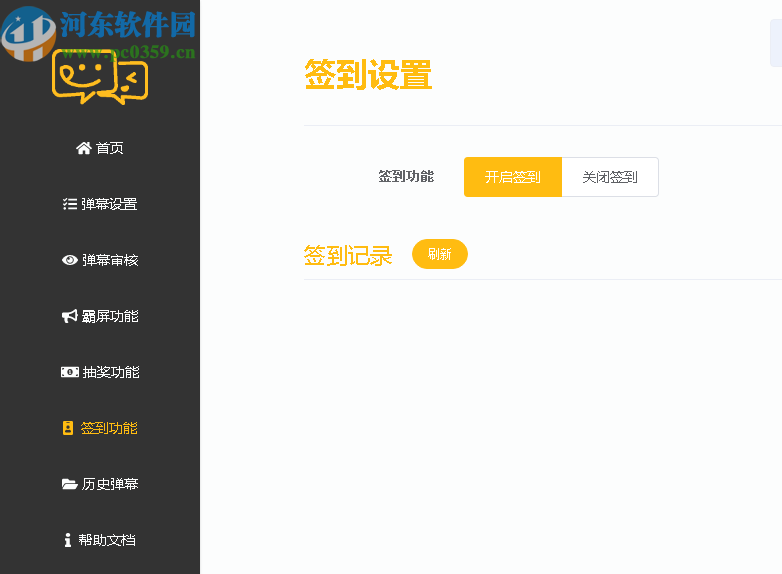Select 霸屏功能 in the sidebar
Screen dimensions: 782x574
[x=100, y=316]
